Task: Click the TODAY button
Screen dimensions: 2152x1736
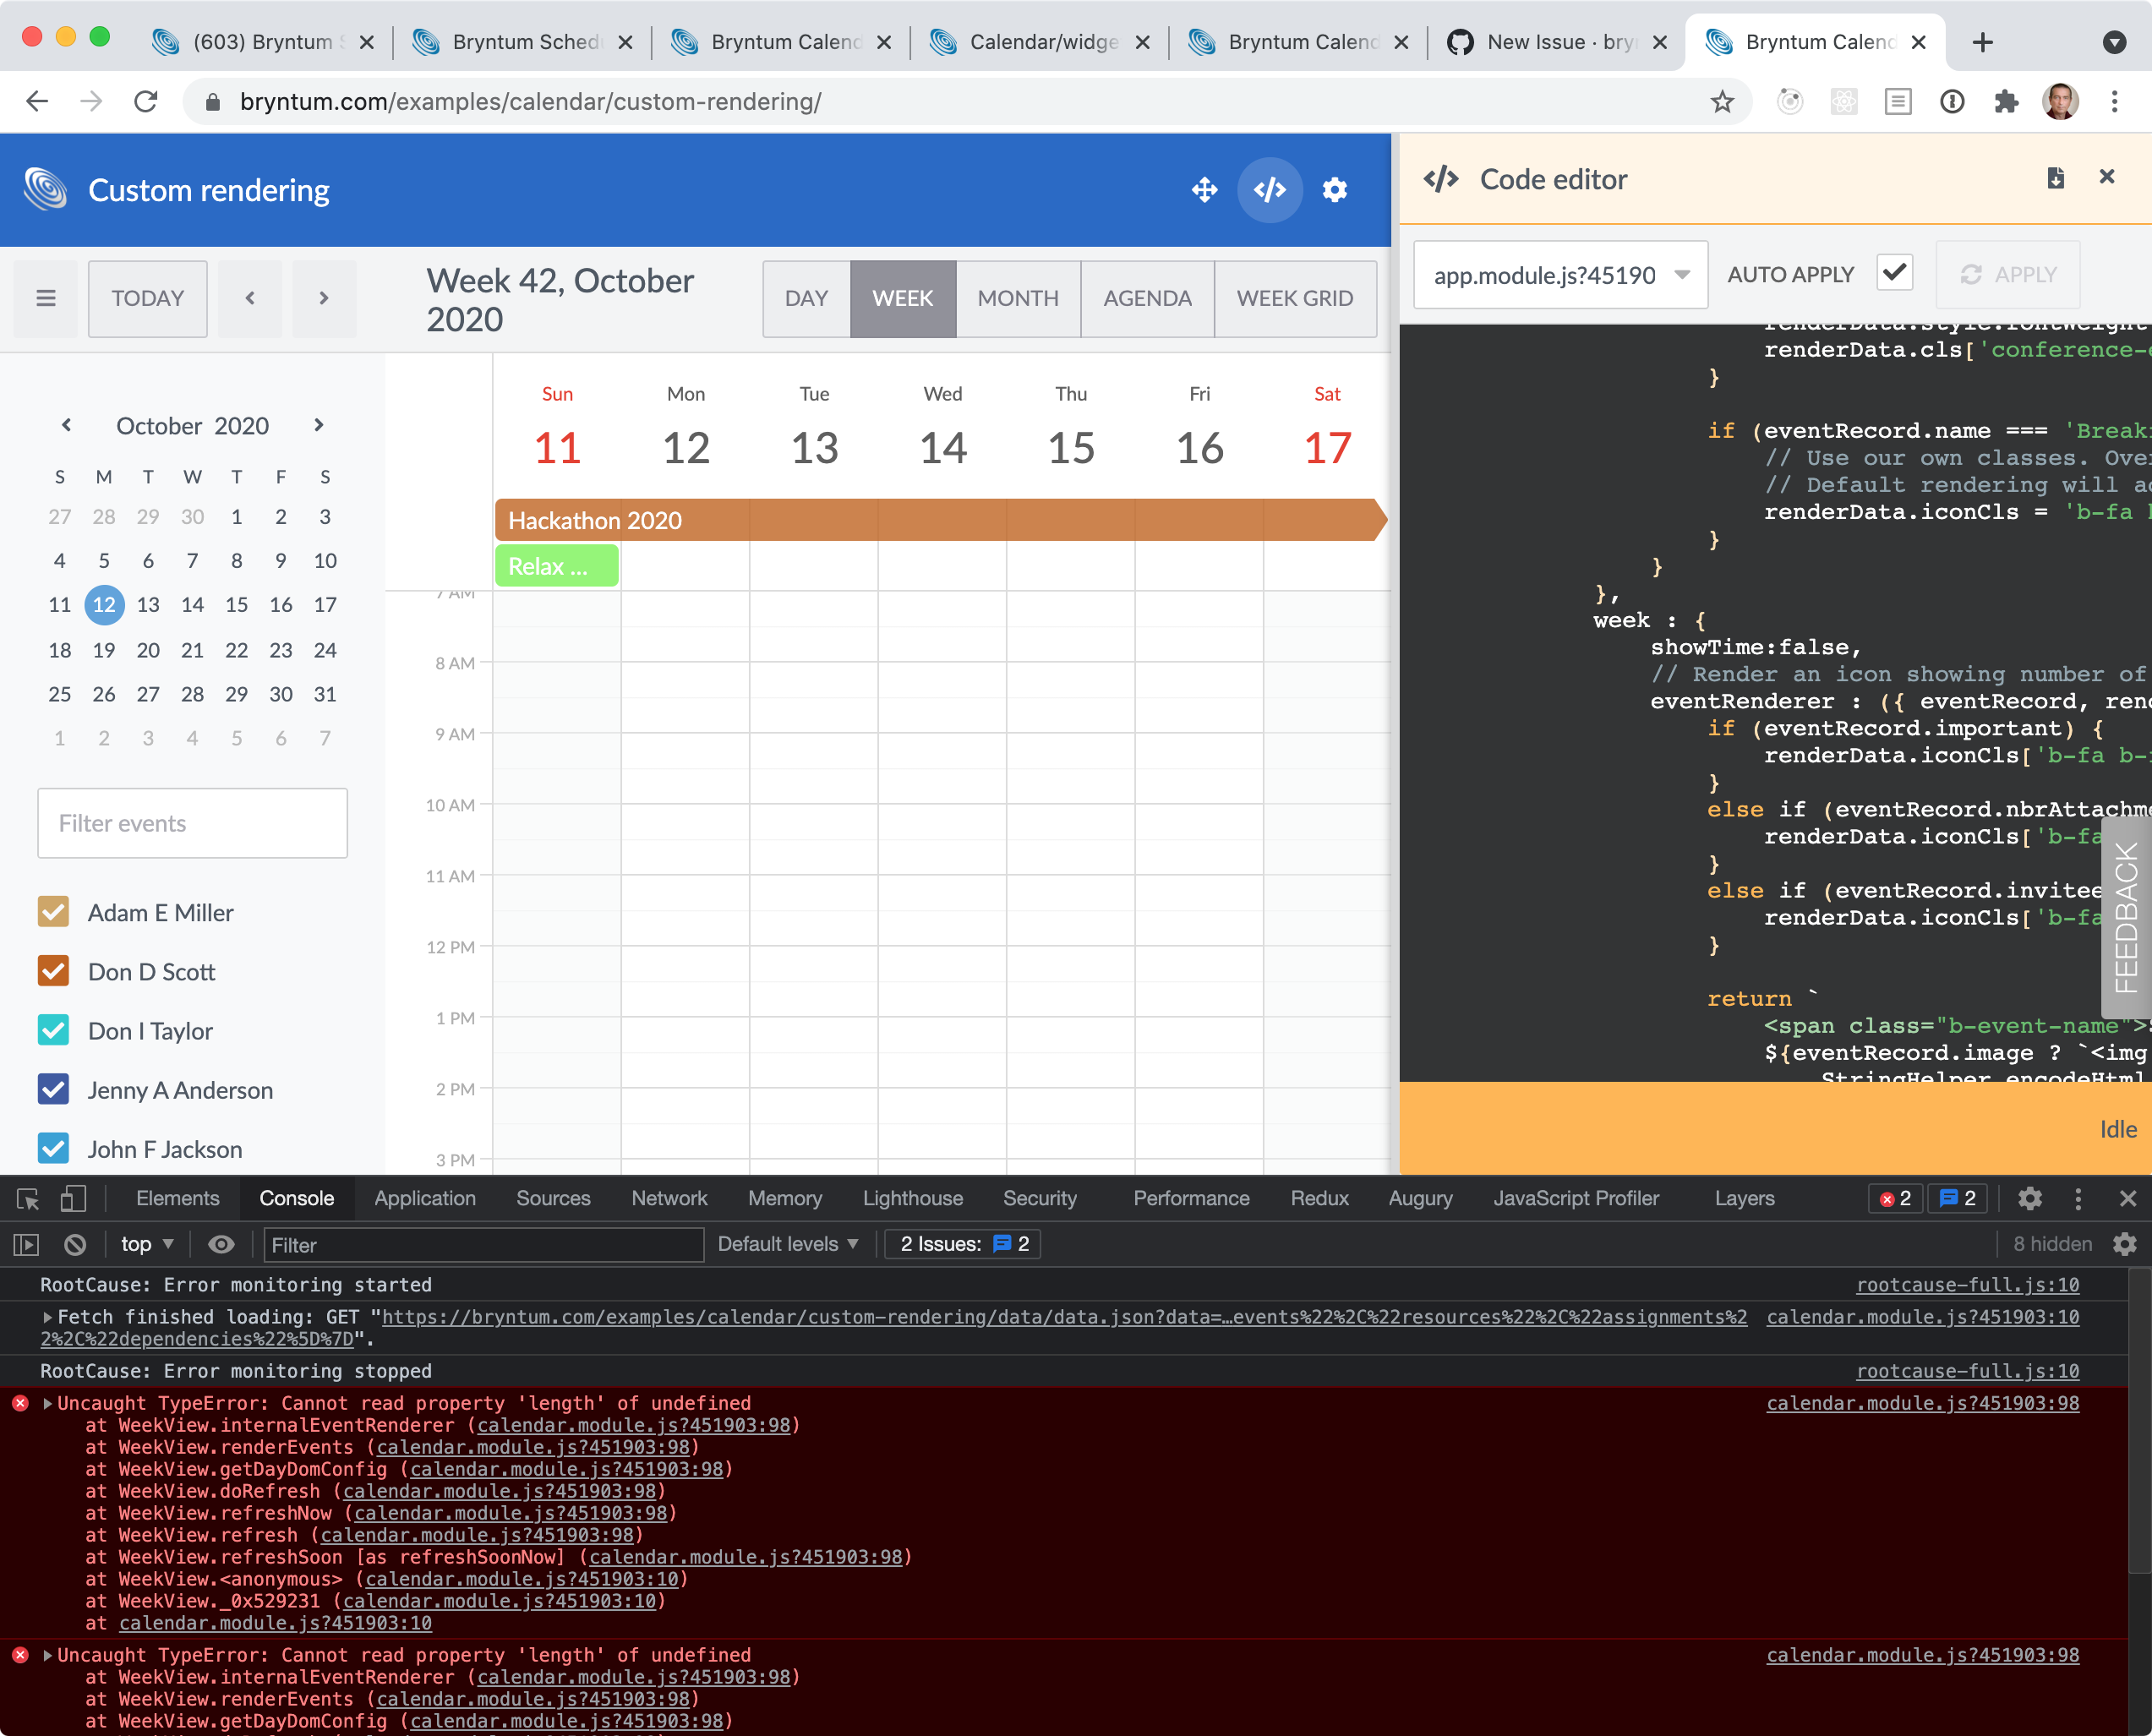Action: (x=148, y=298)
